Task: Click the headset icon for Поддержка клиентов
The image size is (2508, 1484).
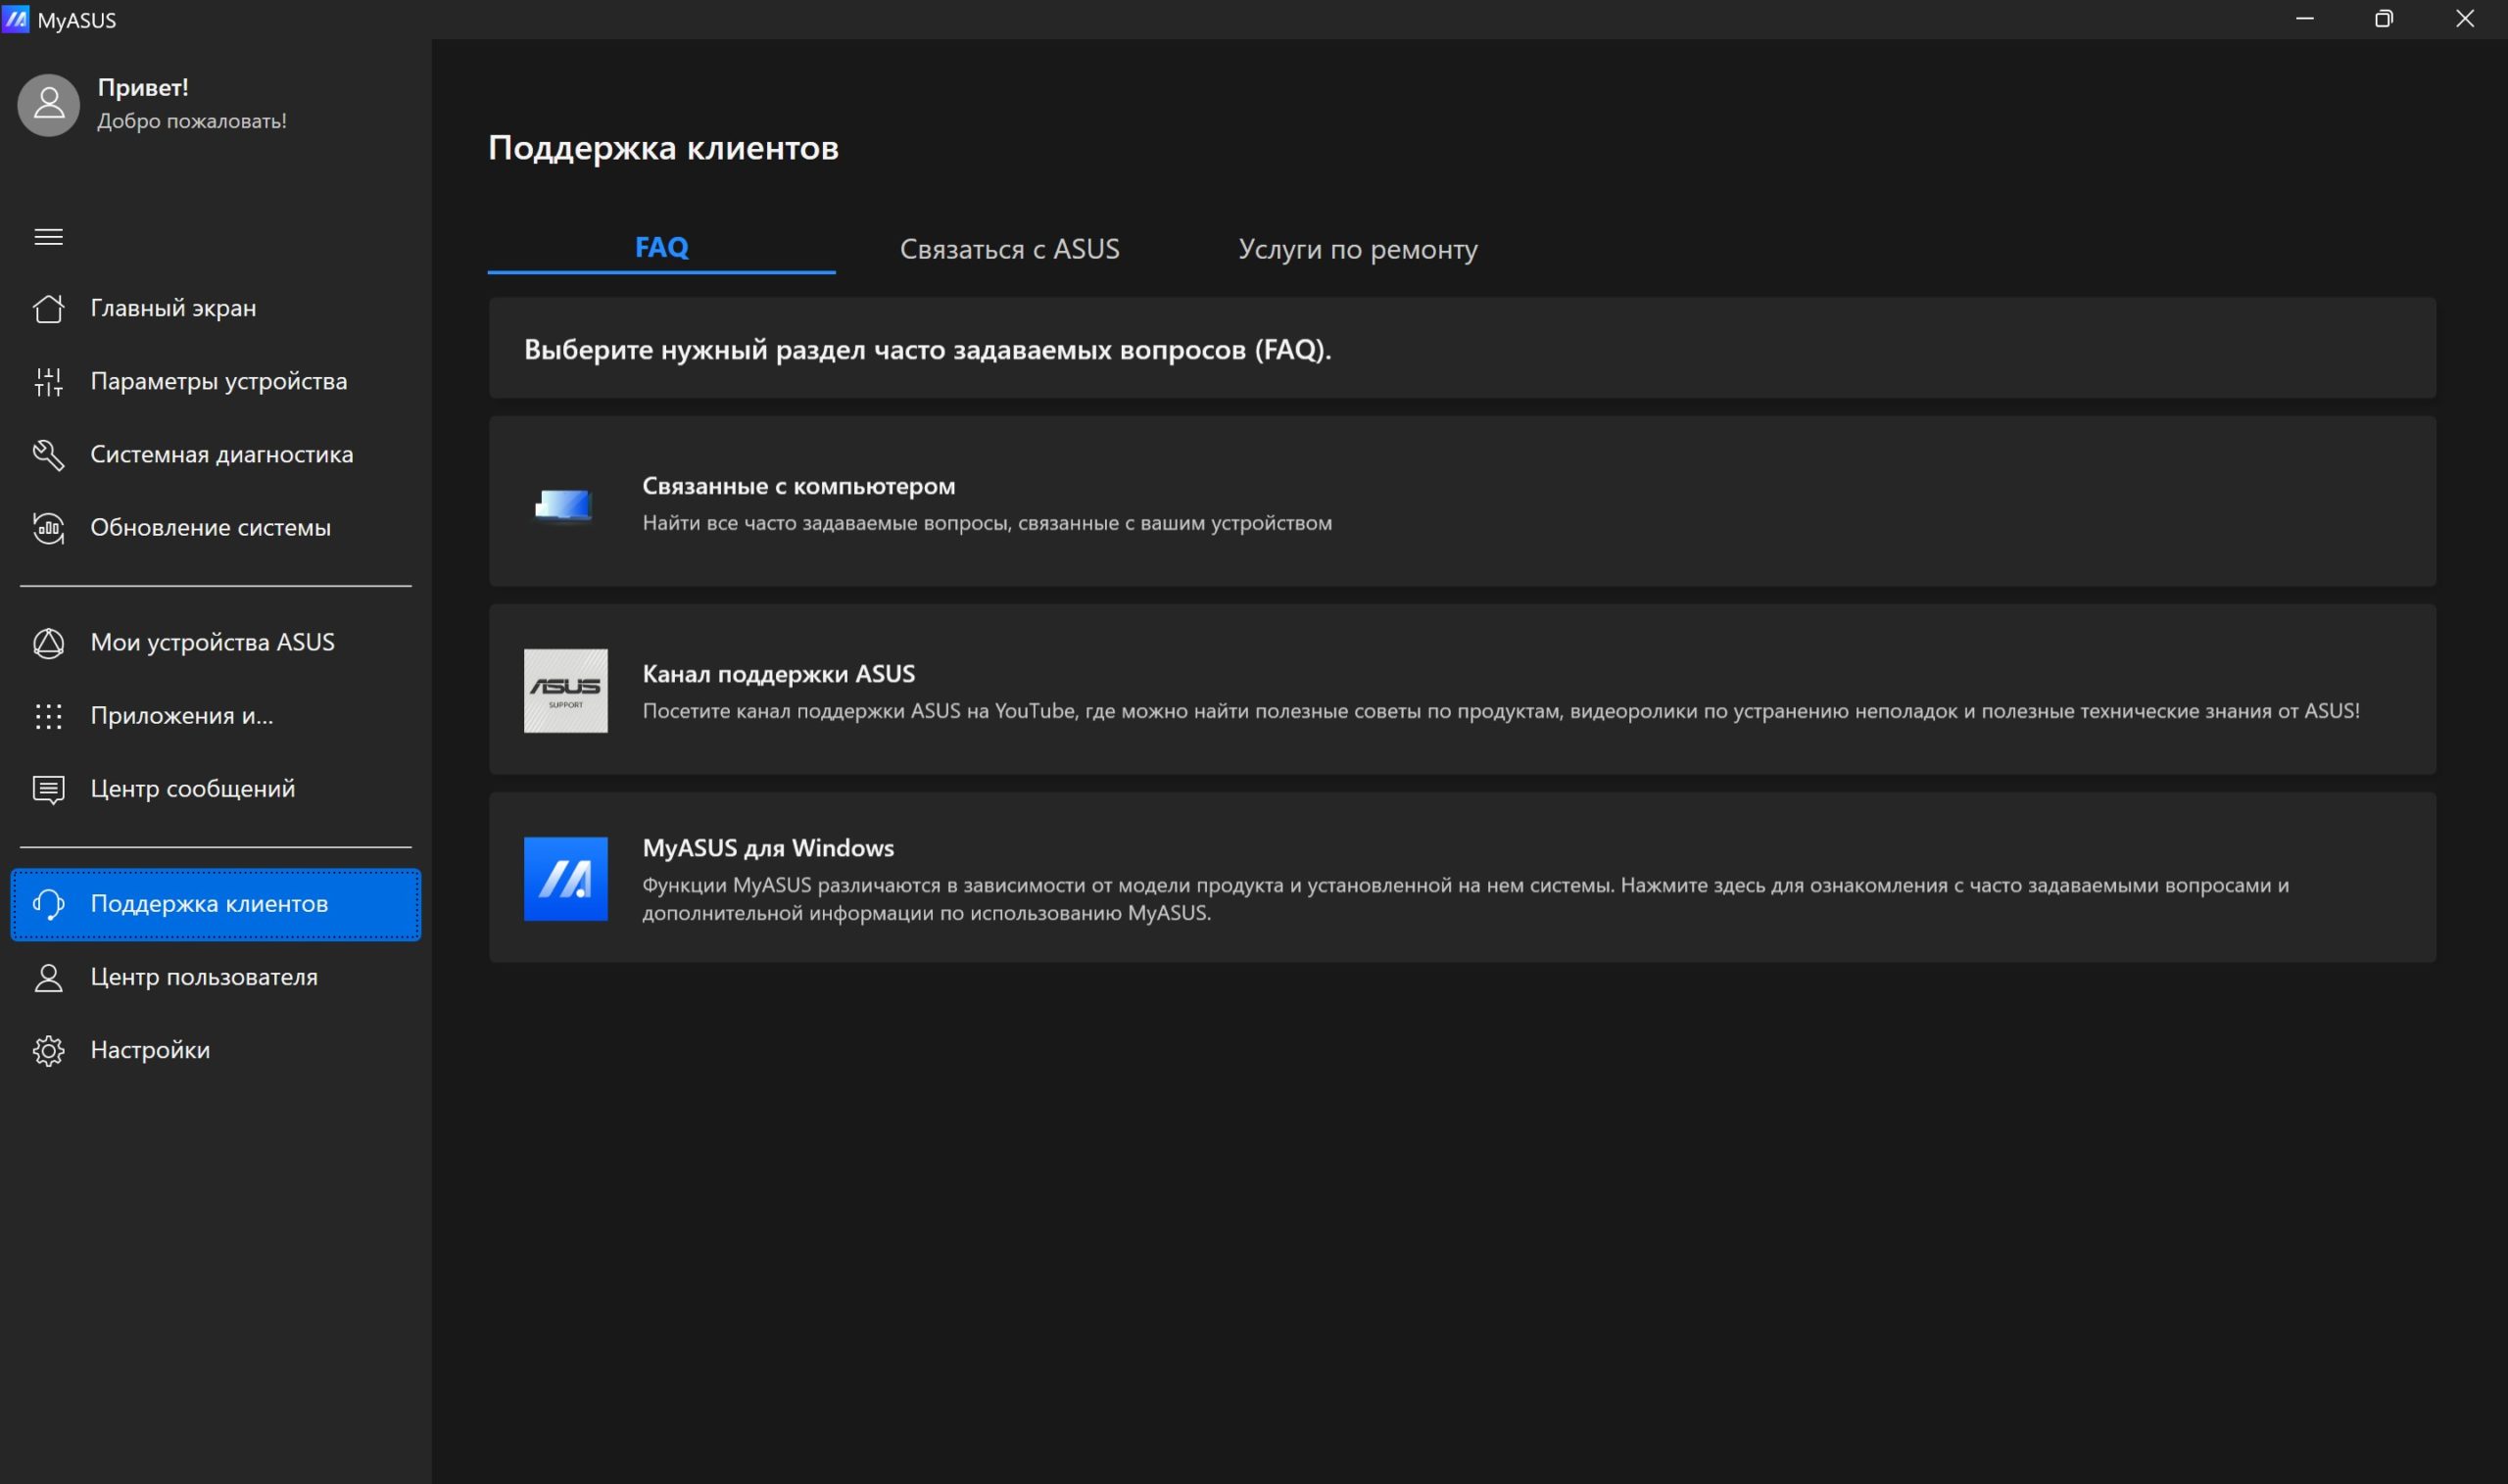Action: (x=48, y=904)
